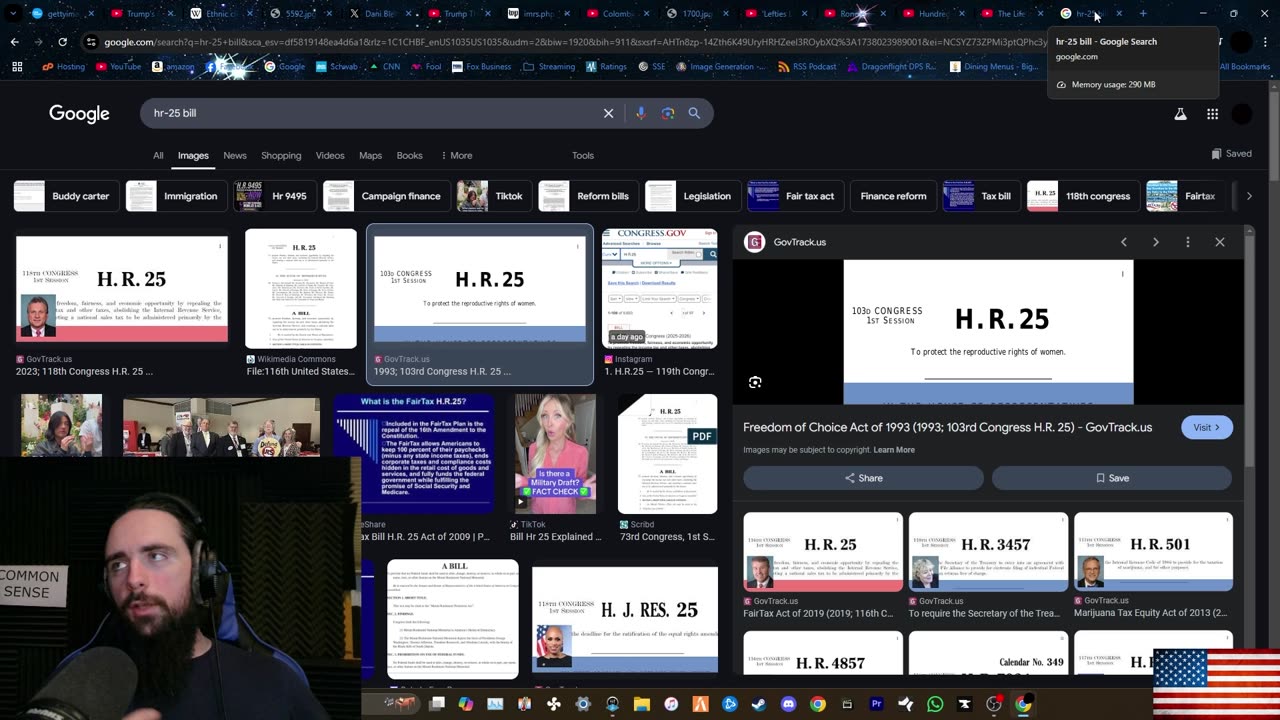Save the previewed image
The height and width of the screenshot is (720, 1280).
click(1112, 478)
